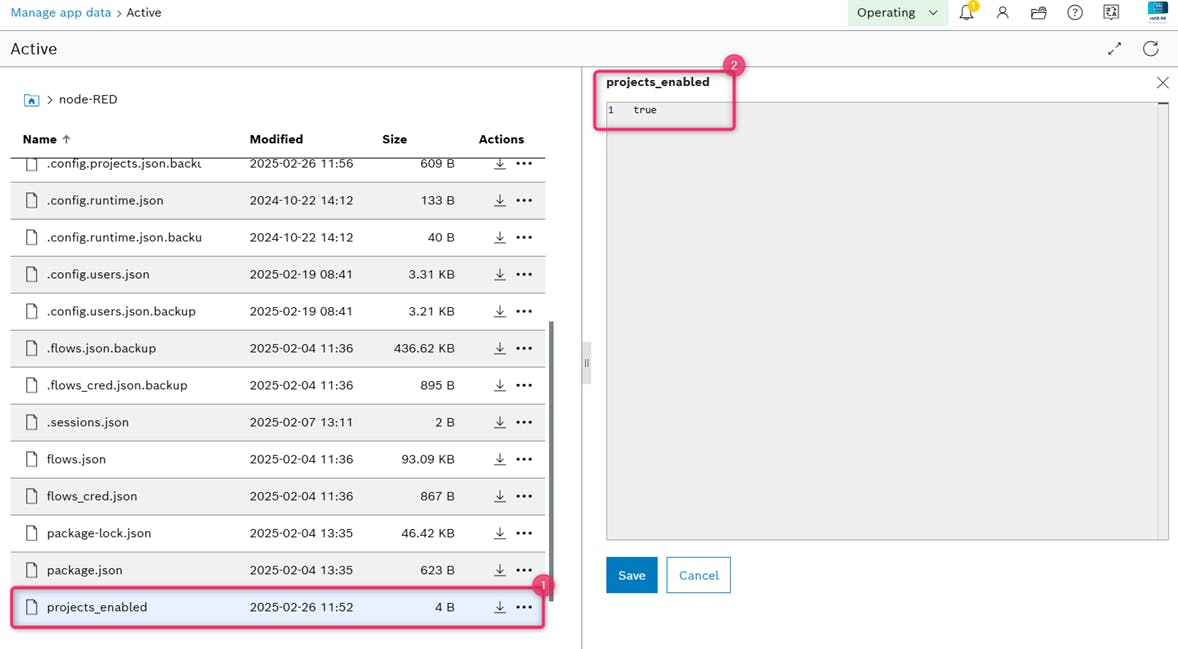The height and width of the screenshot is (649, 1178).
Task: Sort file list by Modified column
Action: (x=276, y=139)
